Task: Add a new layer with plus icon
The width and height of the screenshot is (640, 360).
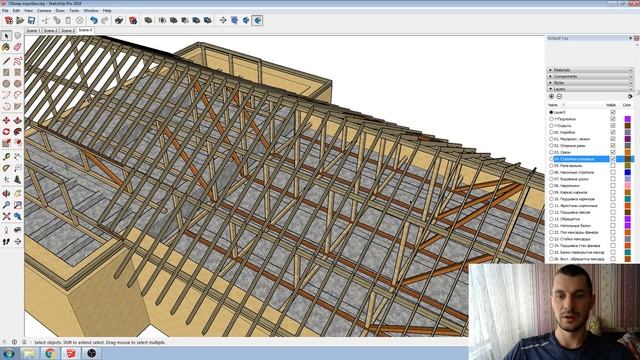Action: pos(551,96)
